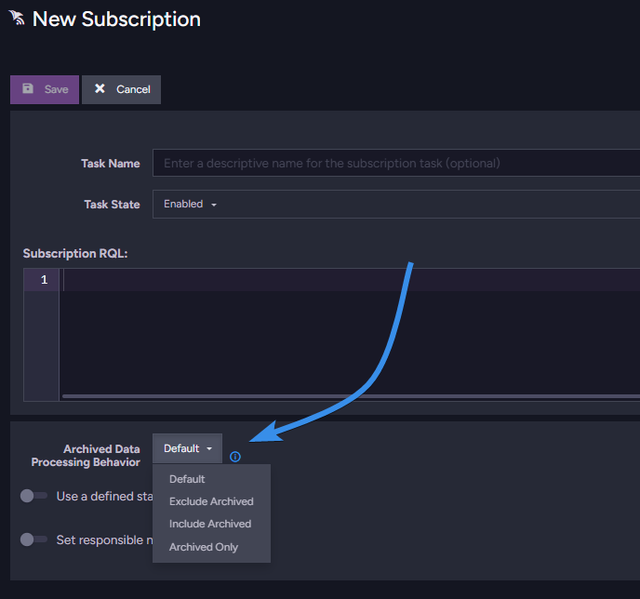Click the Task State label
Screen dimensions: 640x599
point(111,204)
